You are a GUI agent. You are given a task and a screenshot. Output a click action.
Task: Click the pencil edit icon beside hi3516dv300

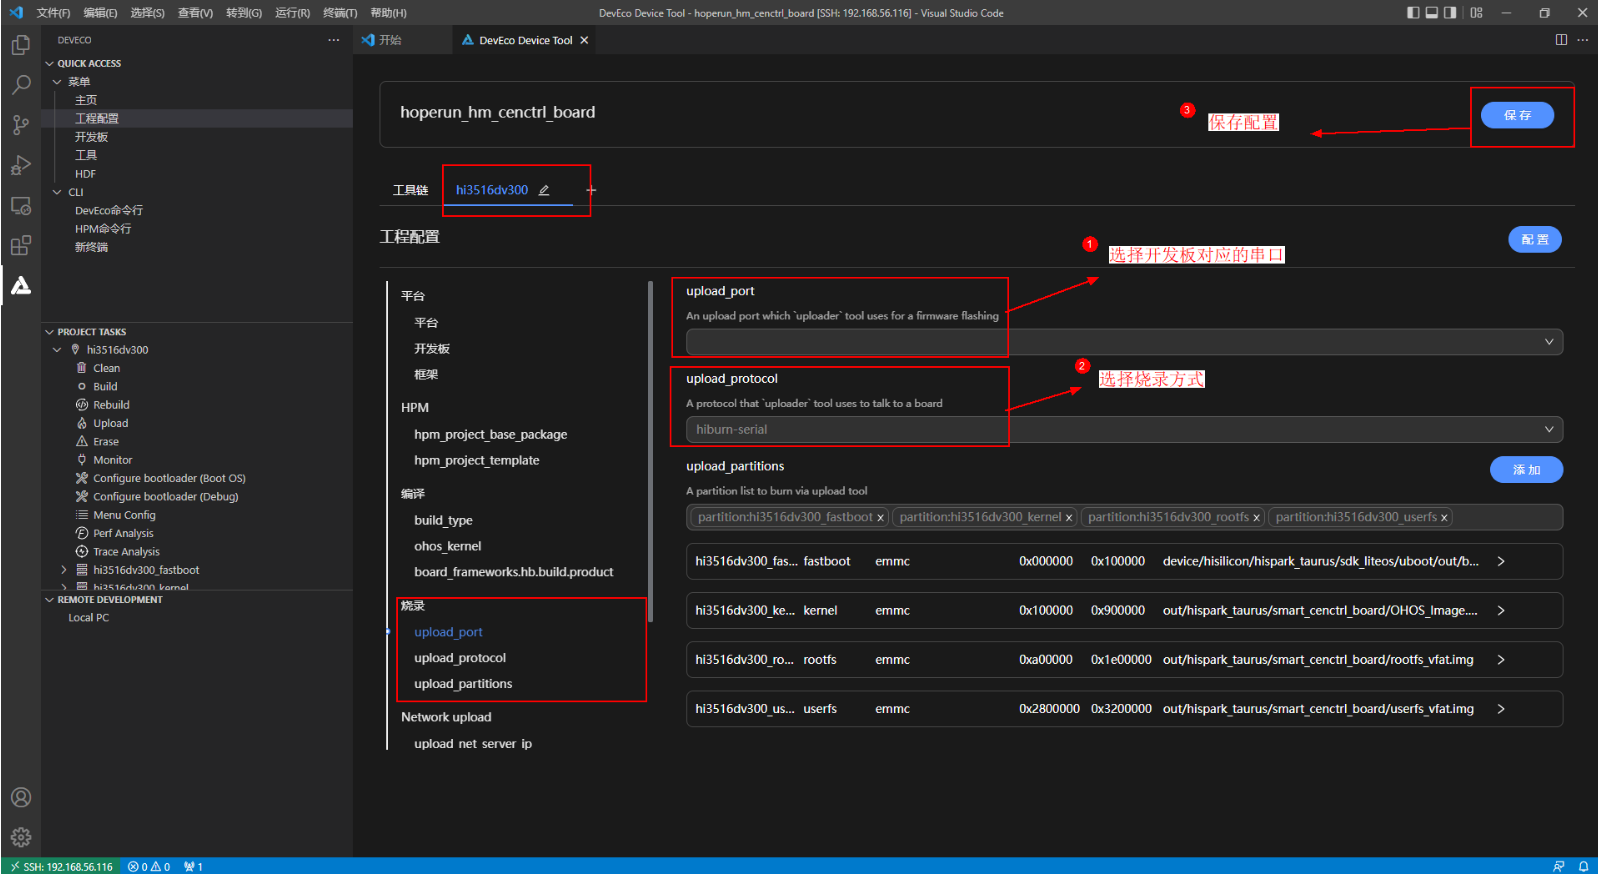(x=544, y=190)
